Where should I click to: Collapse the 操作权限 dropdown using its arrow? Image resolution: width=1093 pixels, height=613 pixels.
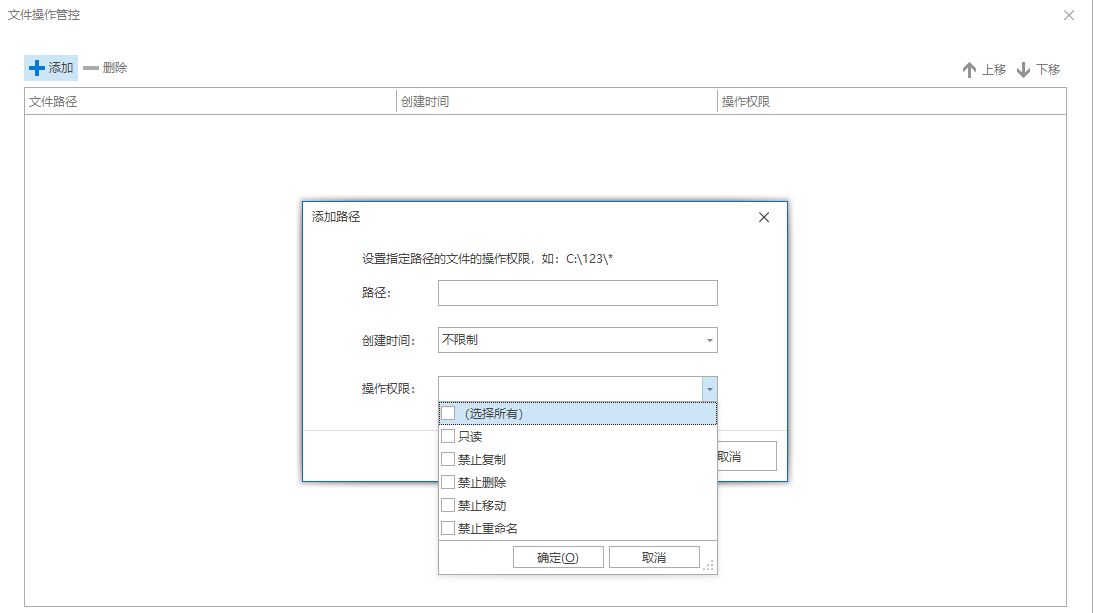coord(710,389)
